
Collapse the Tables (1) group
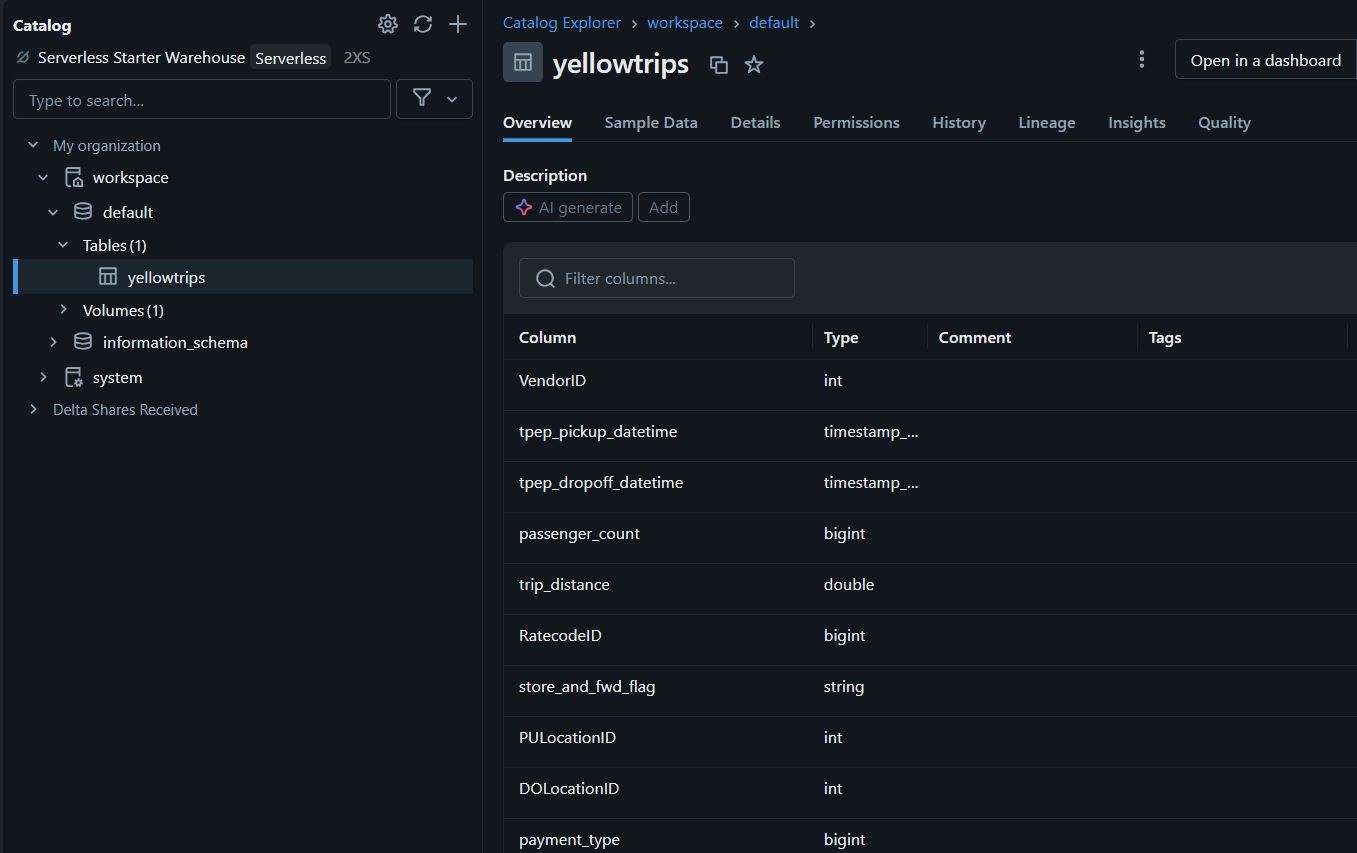click(63, 244)
